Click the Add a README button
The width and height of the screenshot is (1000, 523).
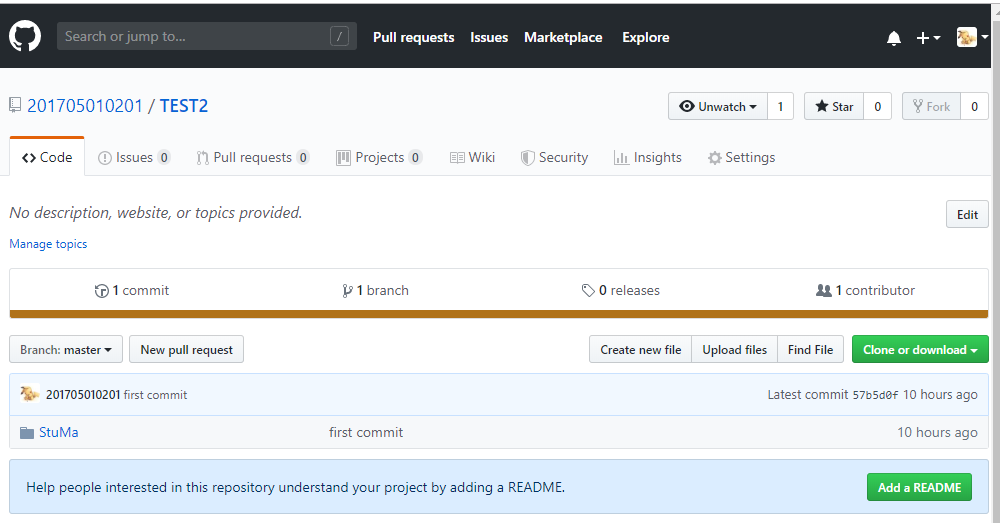click(919, 488)
